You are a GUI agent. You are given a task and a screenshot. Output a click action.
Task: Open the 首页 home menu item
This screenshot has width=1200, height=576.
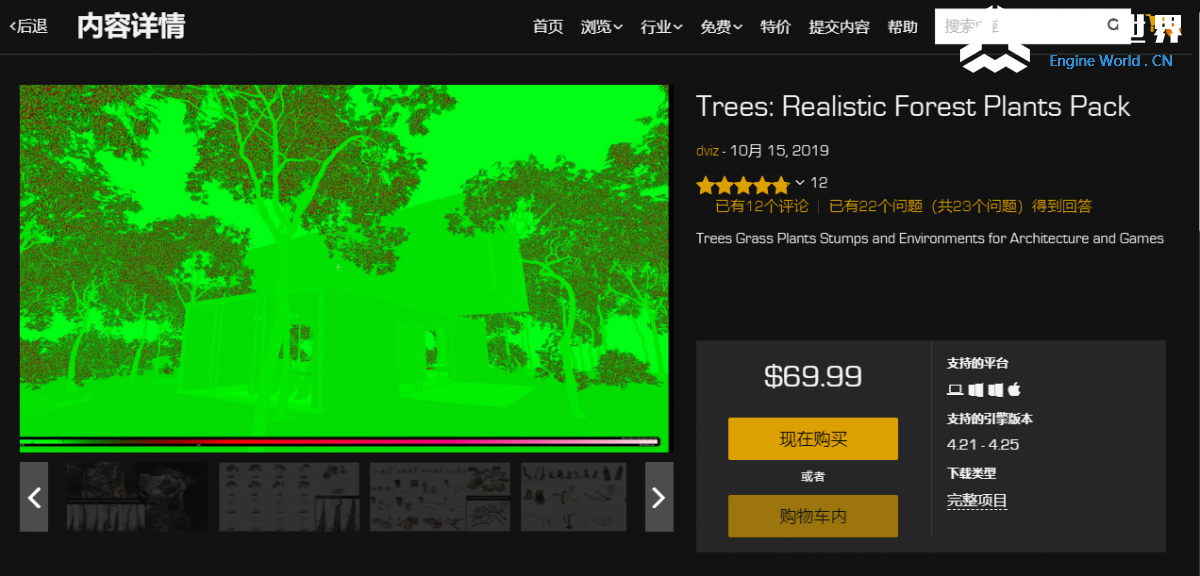pos(548,27)
